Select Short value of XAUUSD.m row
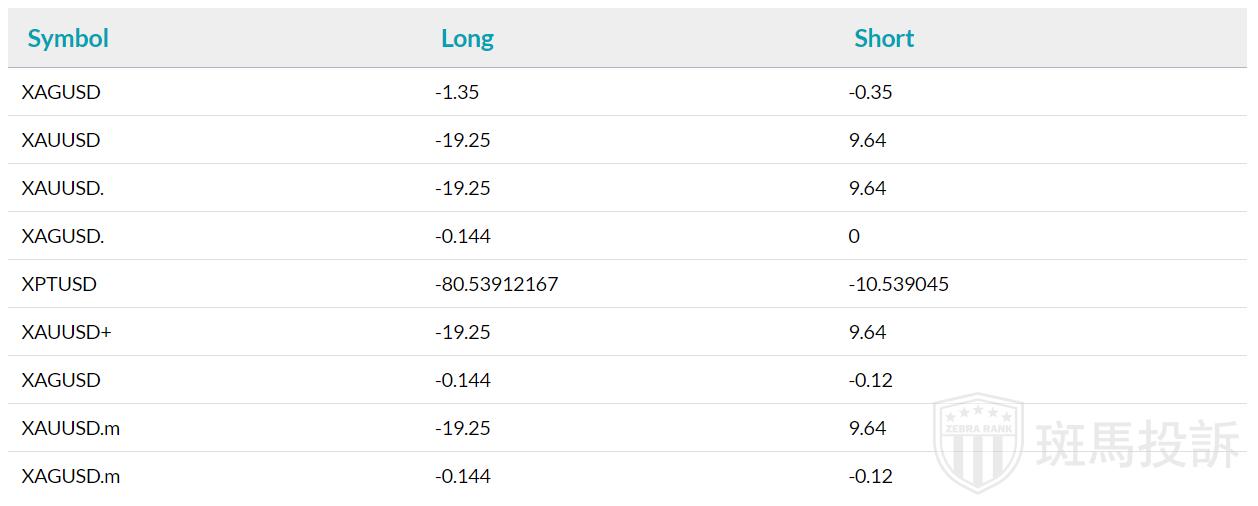 tap(867, 428)
